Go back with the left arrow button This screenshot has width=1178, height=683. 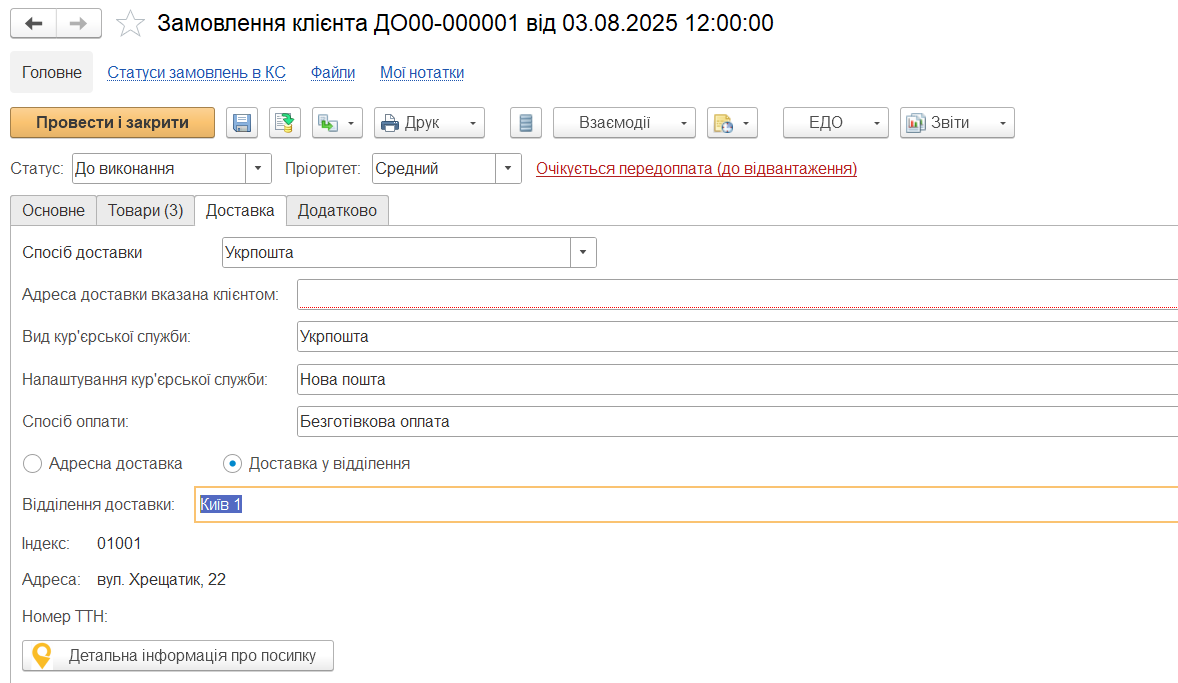click(33, 23)
